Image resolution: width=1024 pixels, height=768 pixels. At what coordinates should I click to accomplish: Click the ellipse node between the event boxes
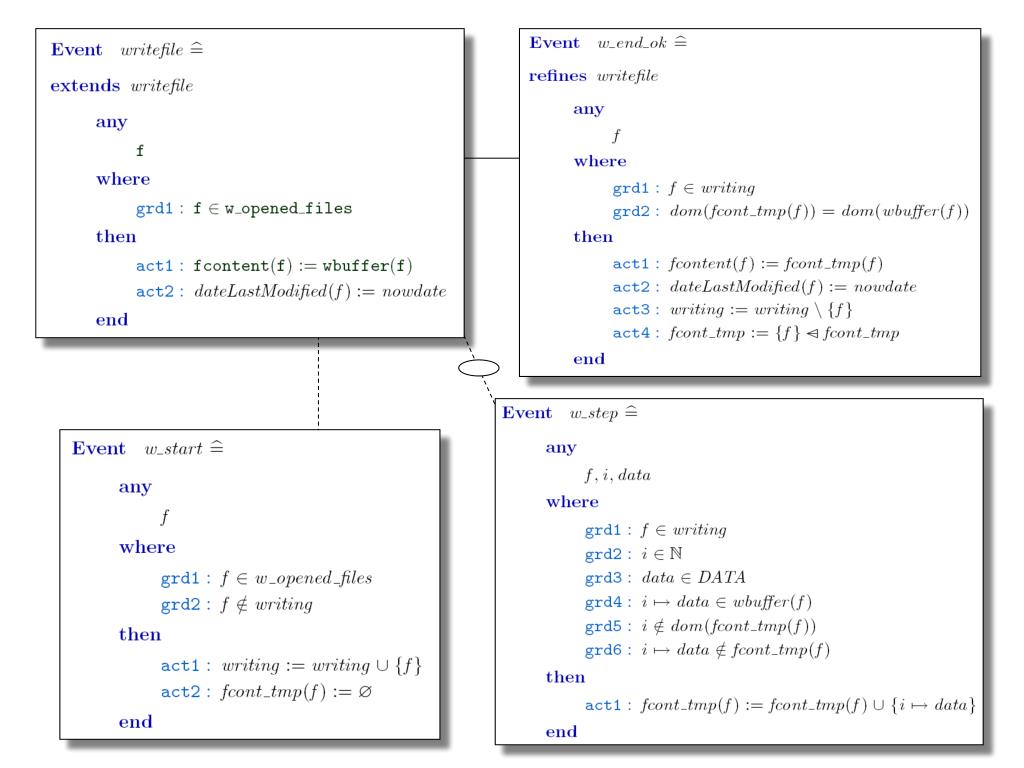[479, 368]
